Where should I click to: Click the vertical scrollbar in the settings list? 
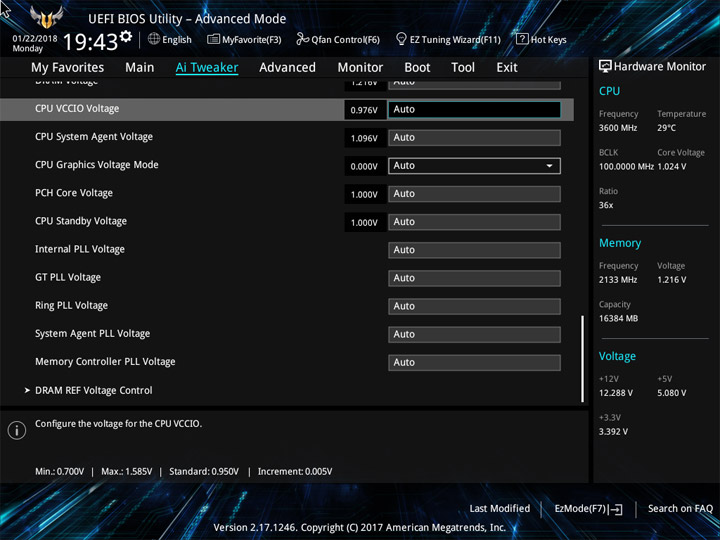[582, 359]
